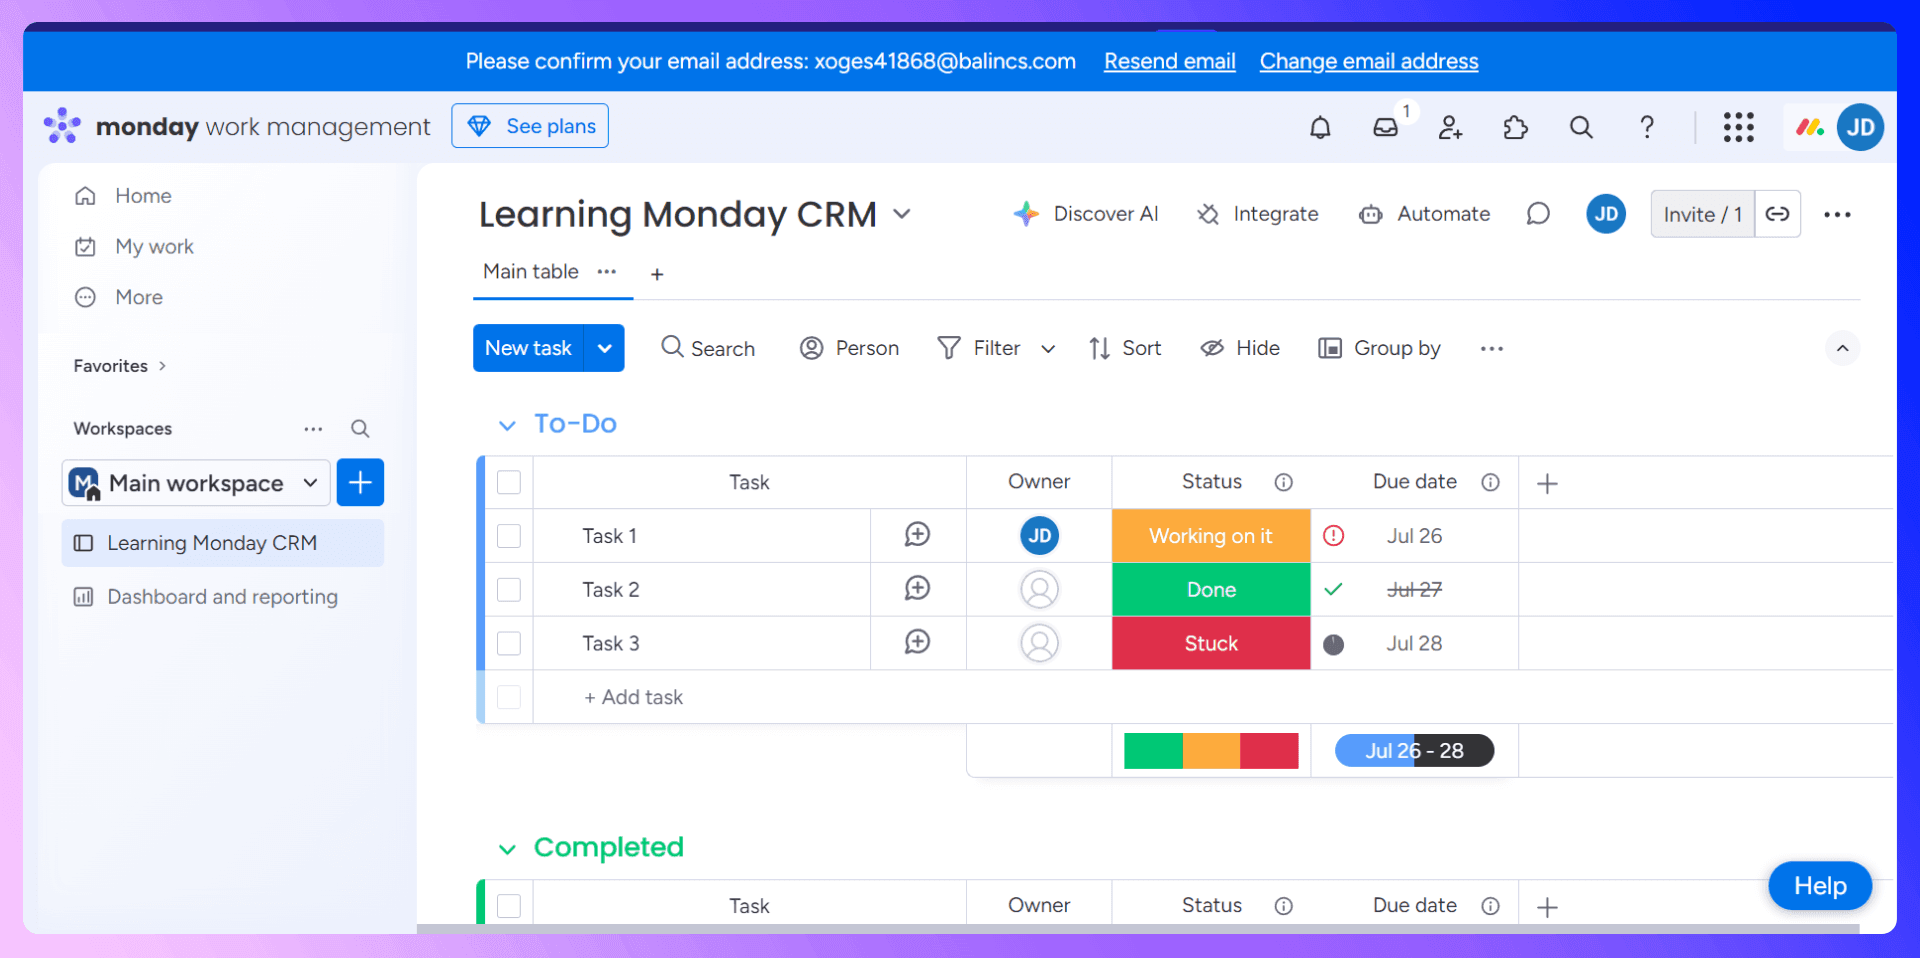
Task: Check the Task 2 checkbox
Action: 509,590
